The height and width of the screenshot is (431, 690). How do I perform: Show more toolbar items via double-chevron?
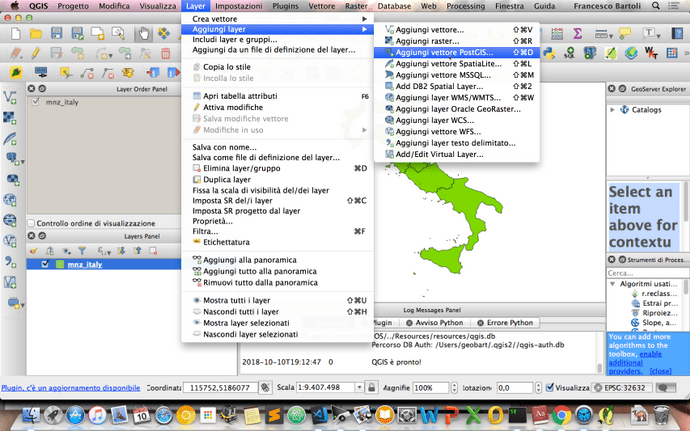(686, 53)
